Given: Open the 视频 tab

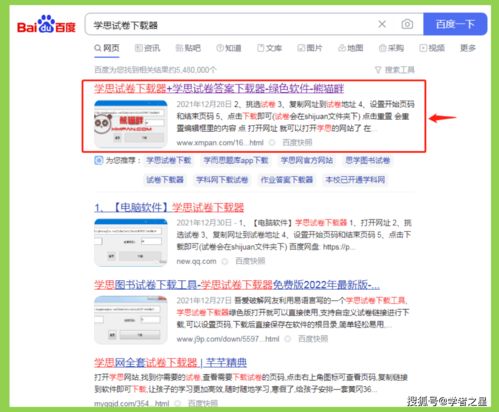Looking at the screenshot, I should 432,48.
